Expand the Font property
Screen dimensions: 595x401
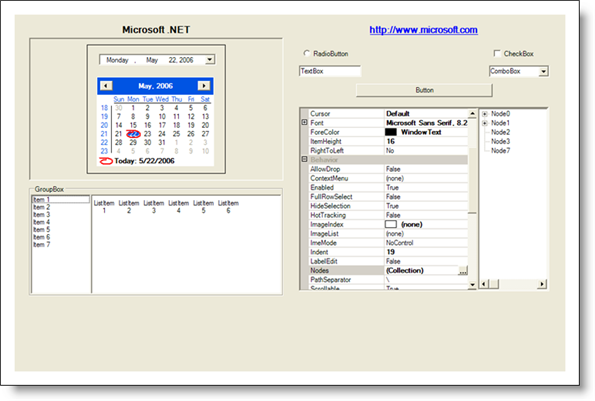tap(304, 123)
